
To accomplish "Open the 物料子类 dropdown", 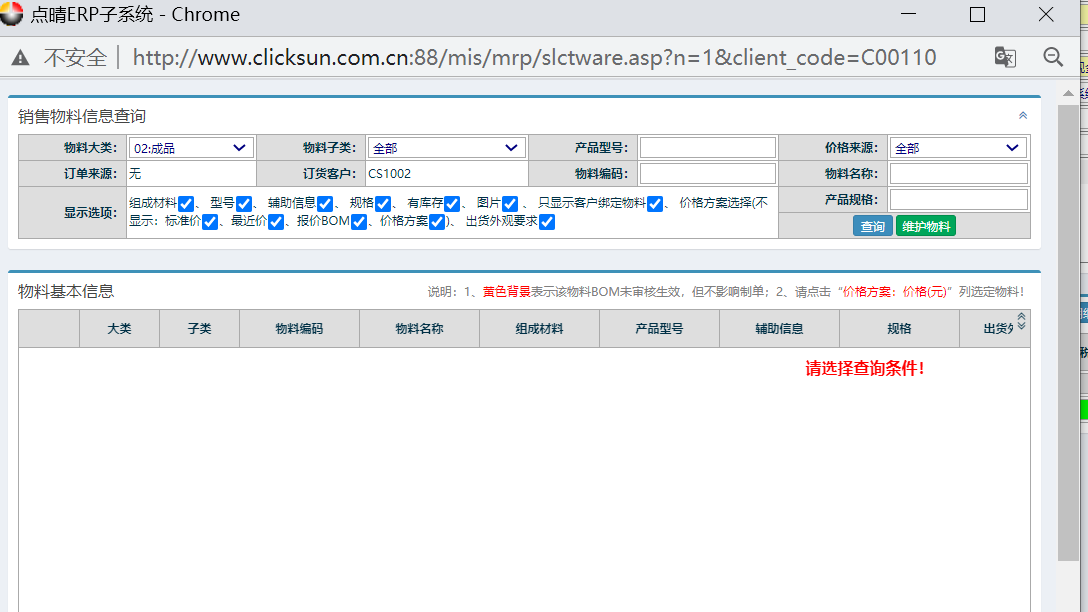I will (x=446, y=148).
